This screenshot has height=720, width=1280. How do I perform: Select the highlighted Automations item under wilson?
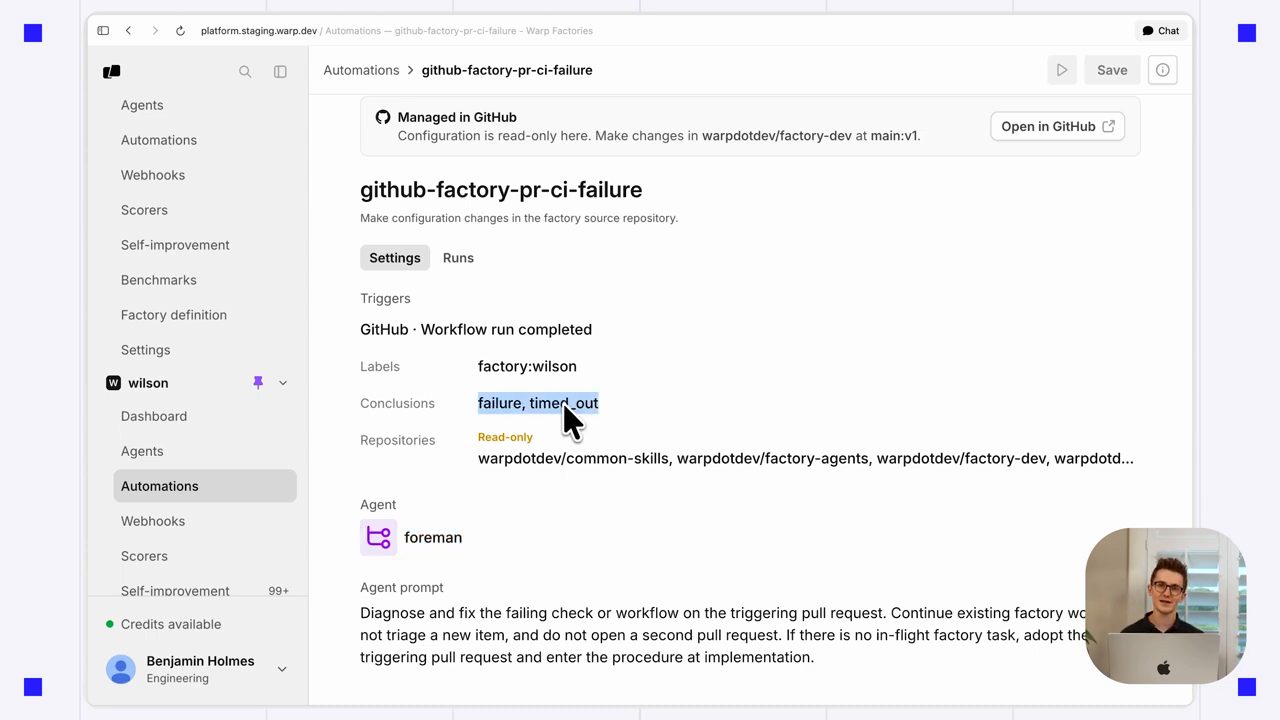point(205,486)
